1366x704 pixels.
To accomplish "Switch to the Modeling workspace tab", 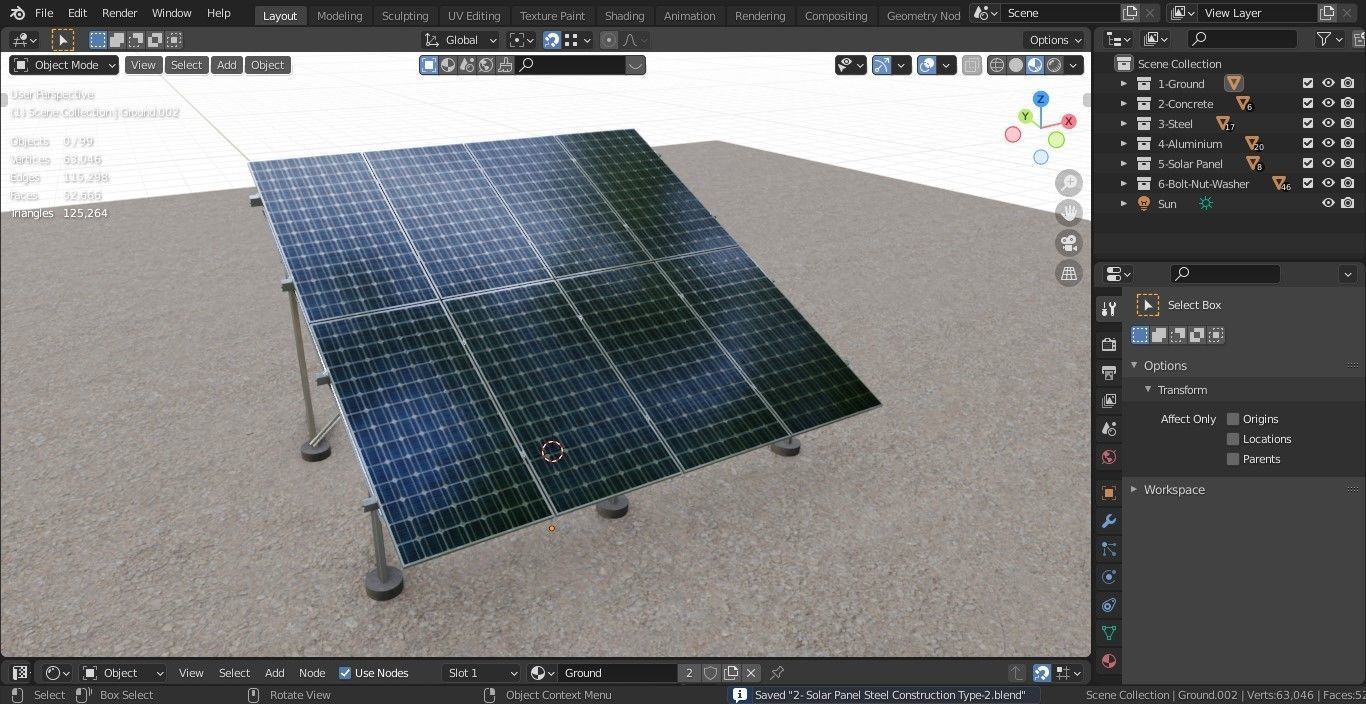I will coord(339,16).
